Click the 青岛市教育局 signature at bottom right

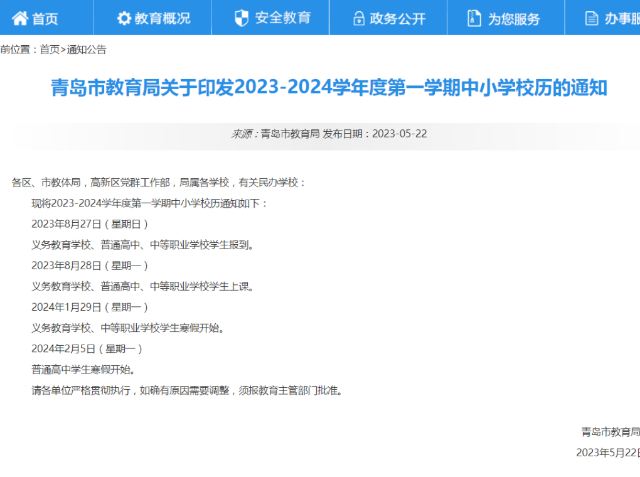point(610,432)
